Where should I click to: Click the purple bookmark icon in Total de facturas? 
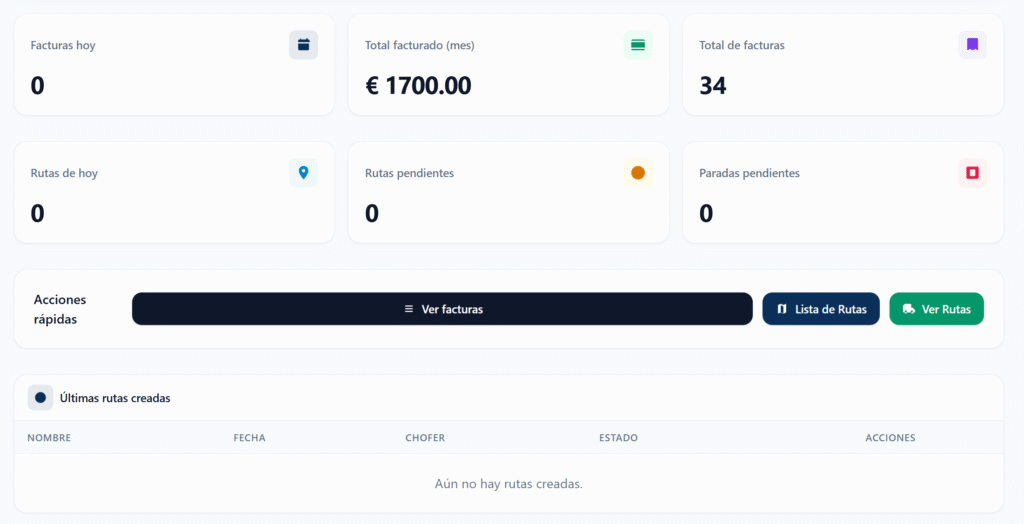[972, 45]
